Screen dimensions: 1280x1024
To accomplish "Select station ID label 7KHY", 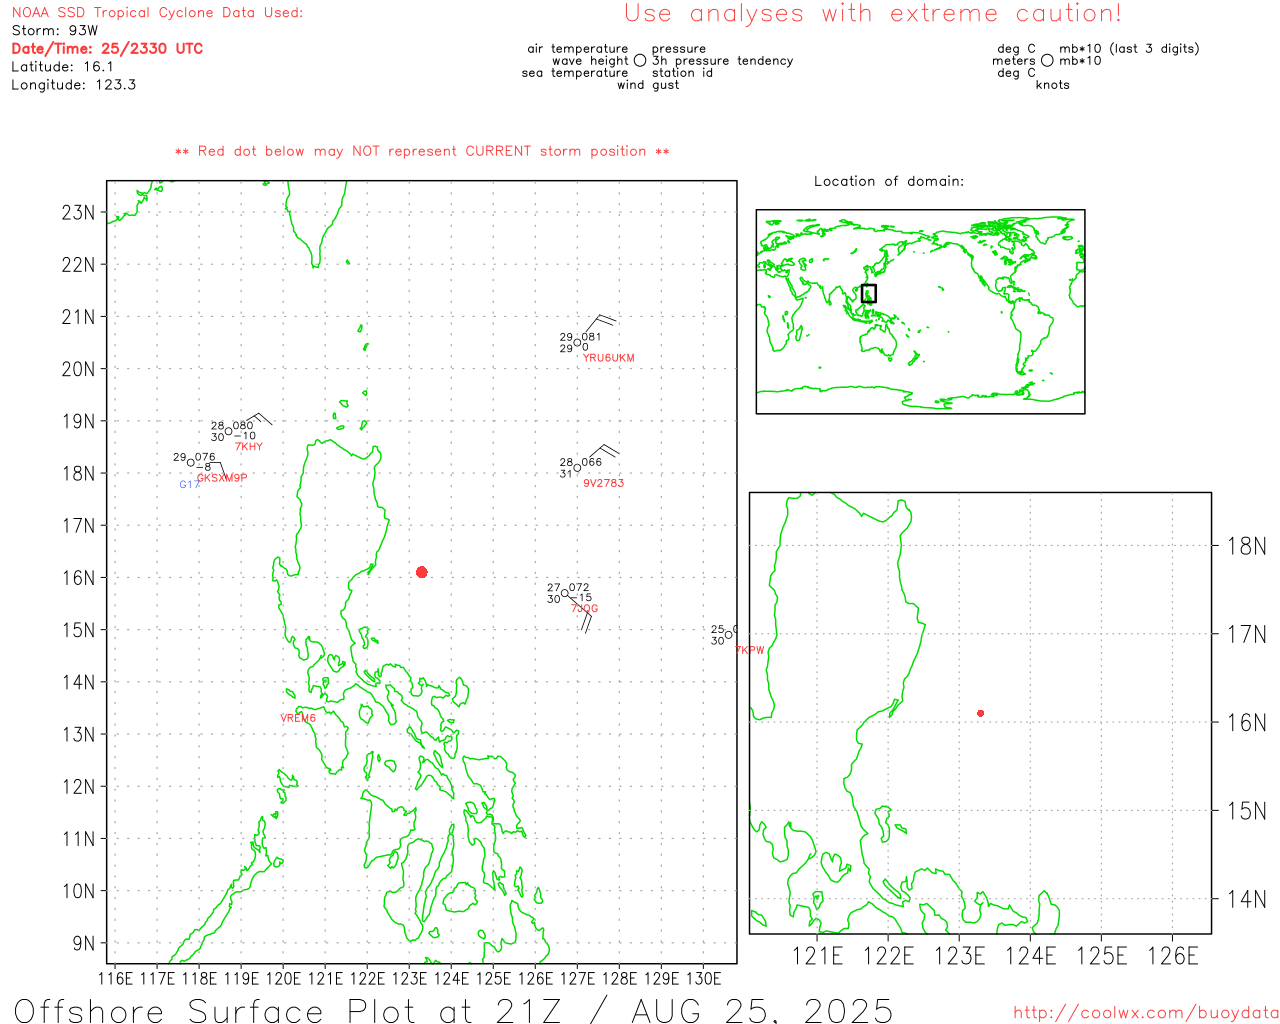I will pyautogui.click(x=249, y=447).
